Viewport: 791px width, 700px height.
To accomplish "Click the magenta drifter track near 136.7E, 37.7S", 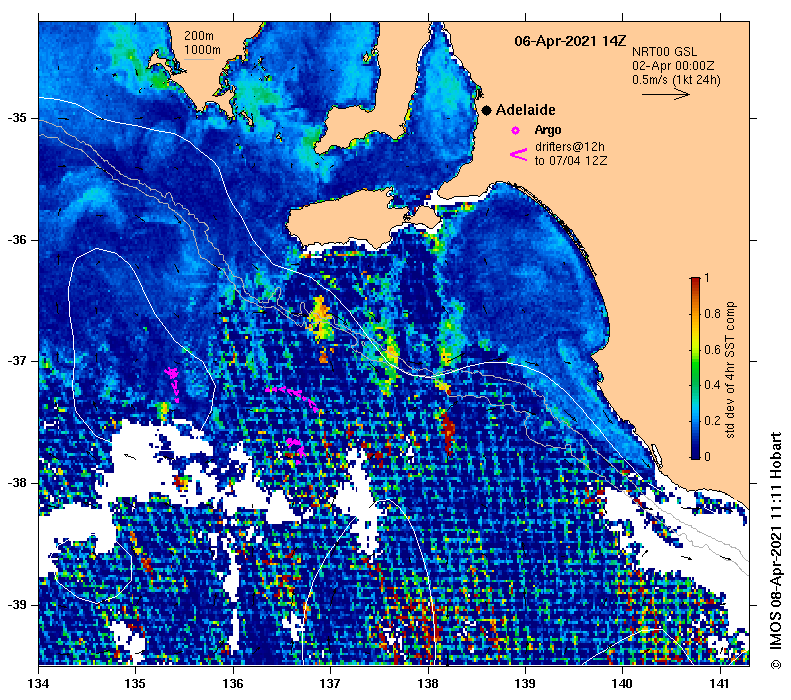I will [296, 449].
